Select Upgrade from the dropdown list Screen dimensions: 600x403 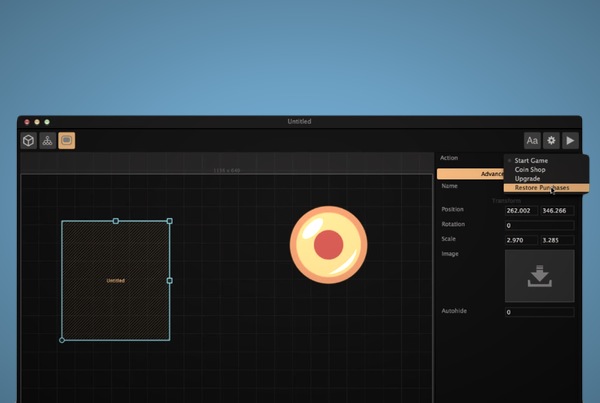(x=528, y=179)
